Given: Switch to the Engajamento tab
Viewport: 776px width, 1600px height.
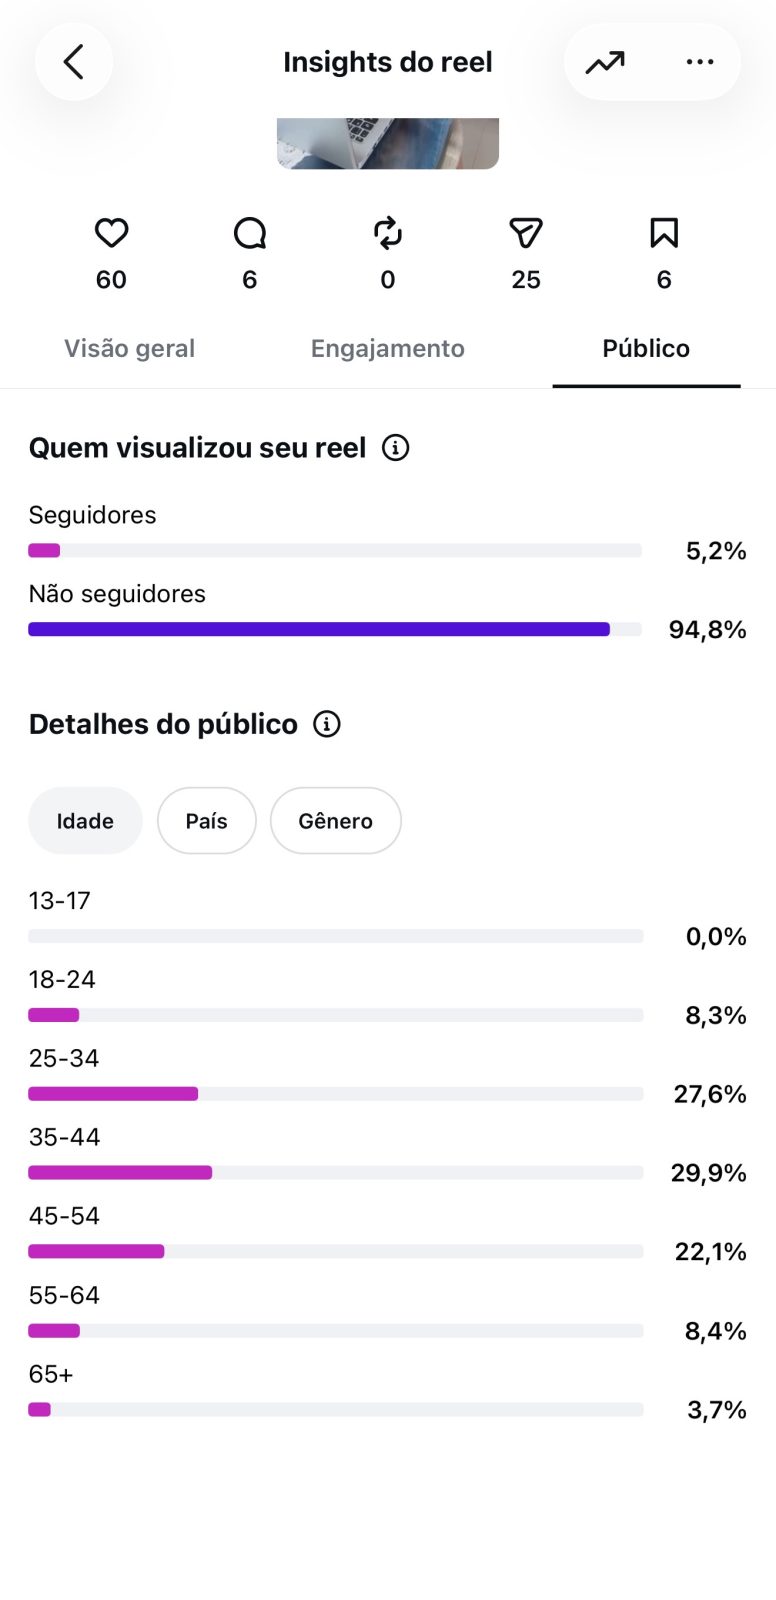Looking at the screenshot, I should pos(388,348).
